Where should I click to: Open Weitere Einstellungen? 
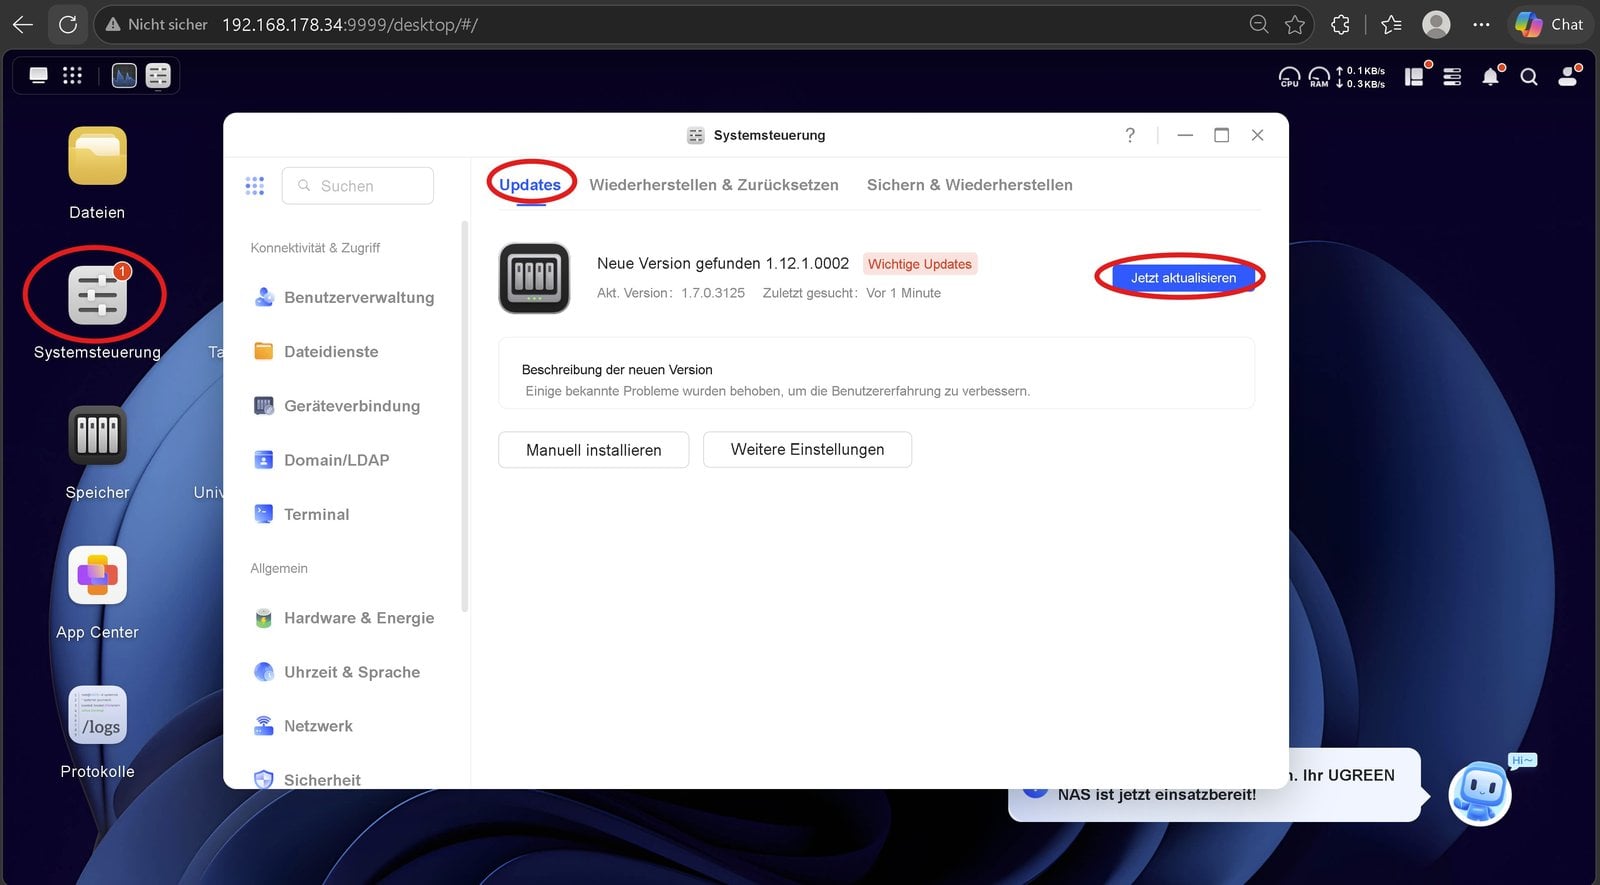[807, 450]
